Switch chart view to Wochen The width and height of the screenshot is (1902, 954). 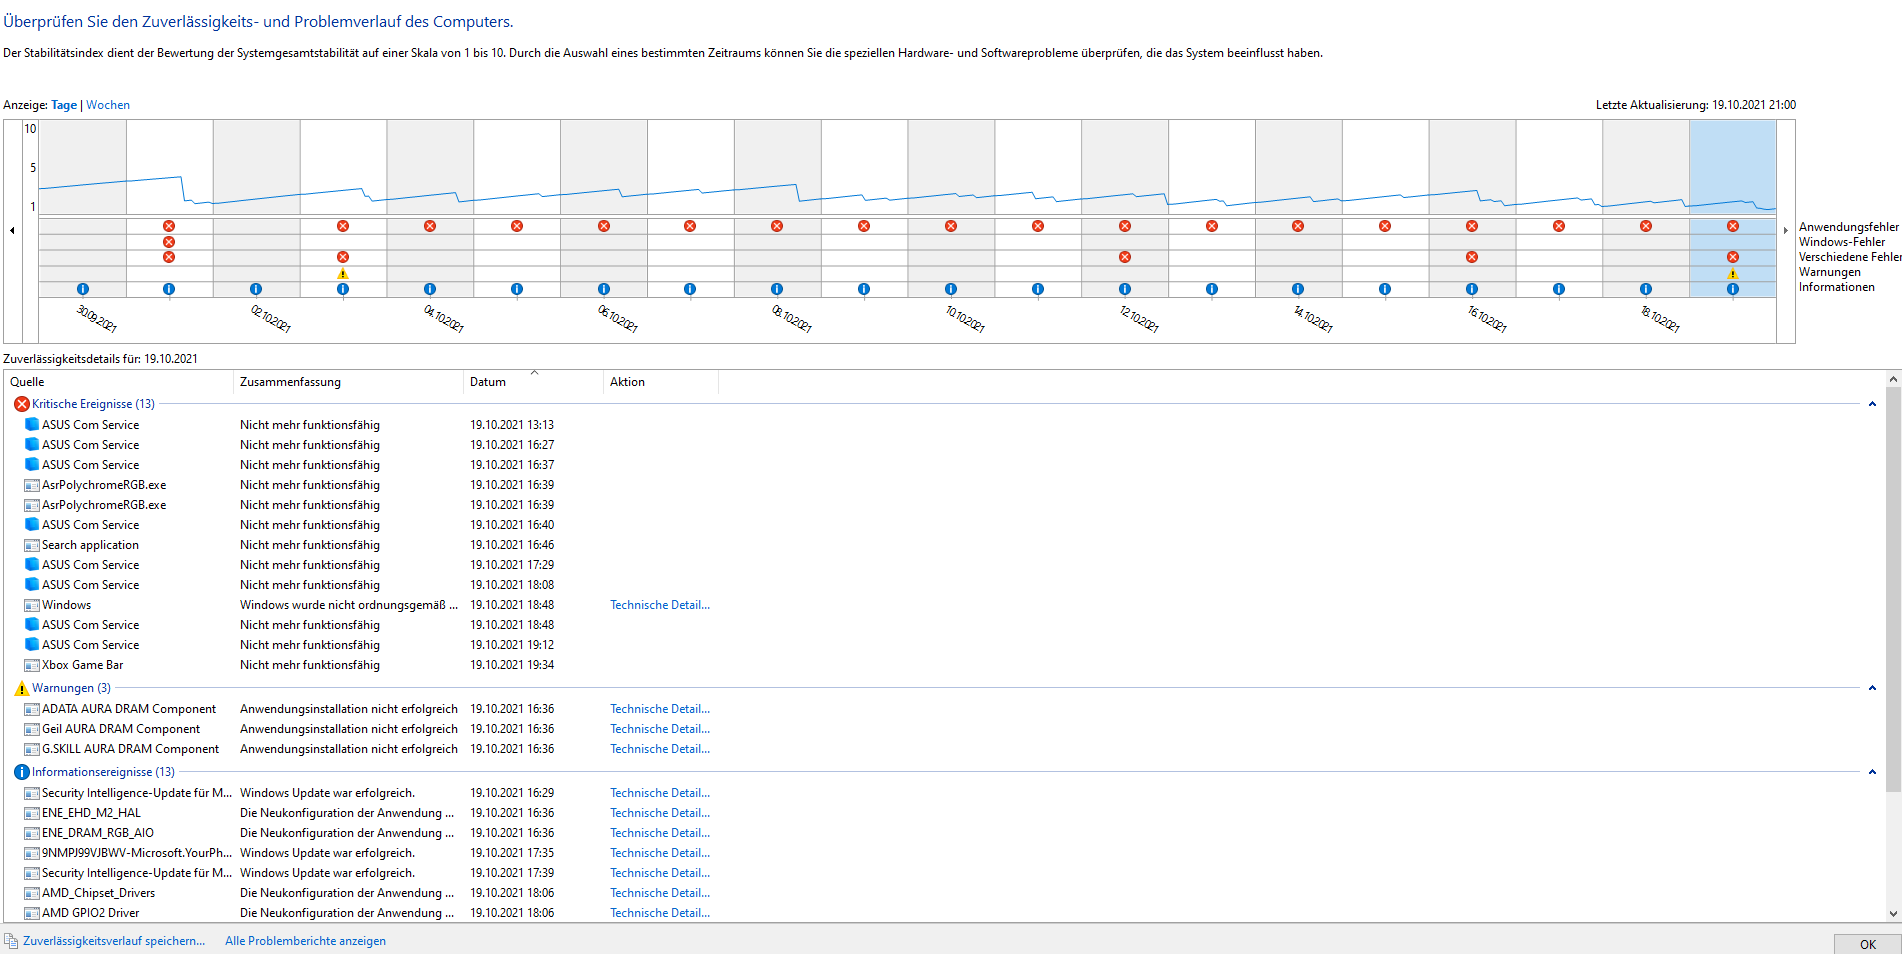pos(108,105)
